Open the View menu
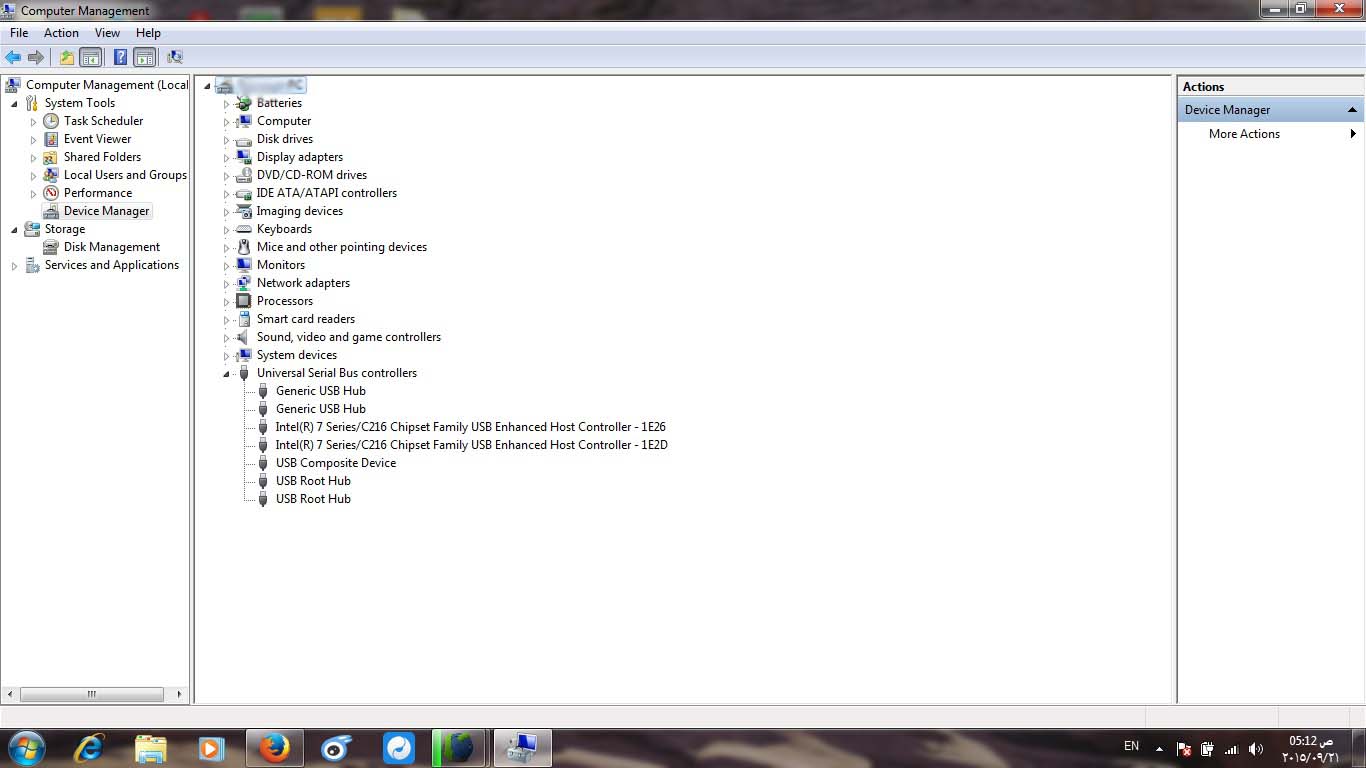Screen dimensions: 1366x768 [107, 33]
